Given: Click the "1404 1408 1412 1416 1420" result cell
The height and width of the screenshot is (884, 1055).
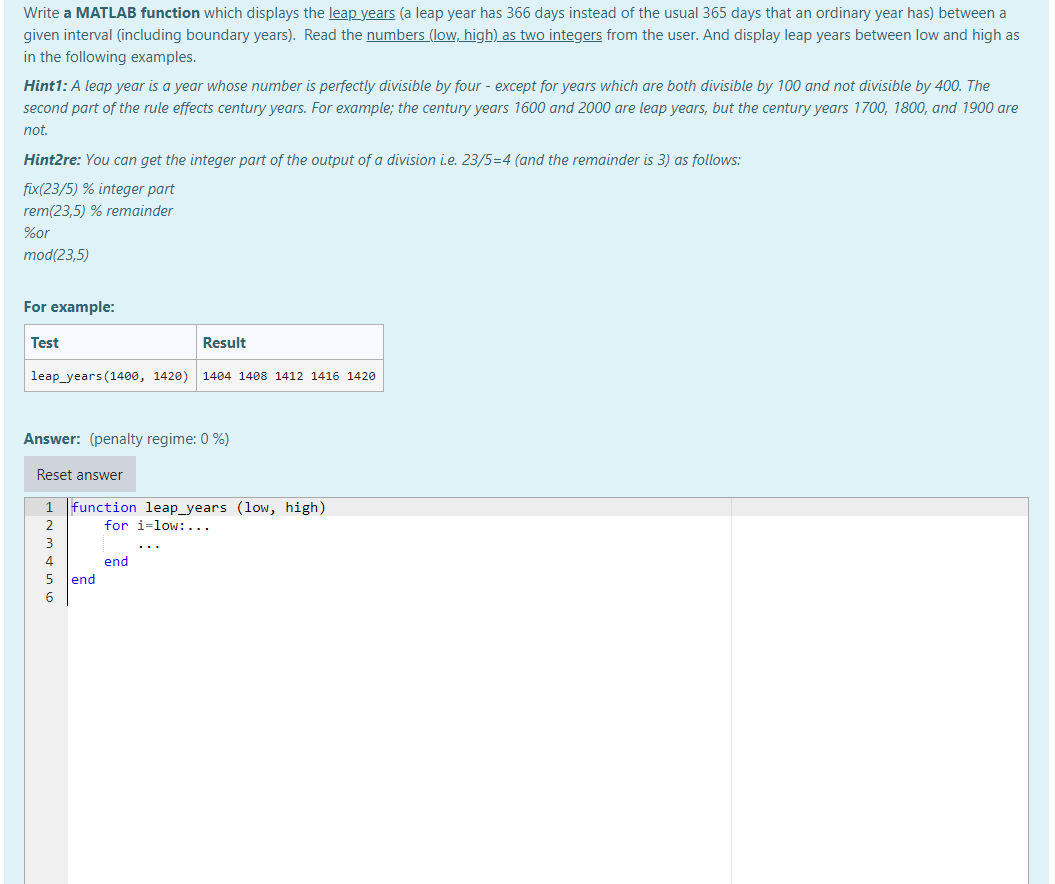Looking at the screenshot, I should coord(290,375).
